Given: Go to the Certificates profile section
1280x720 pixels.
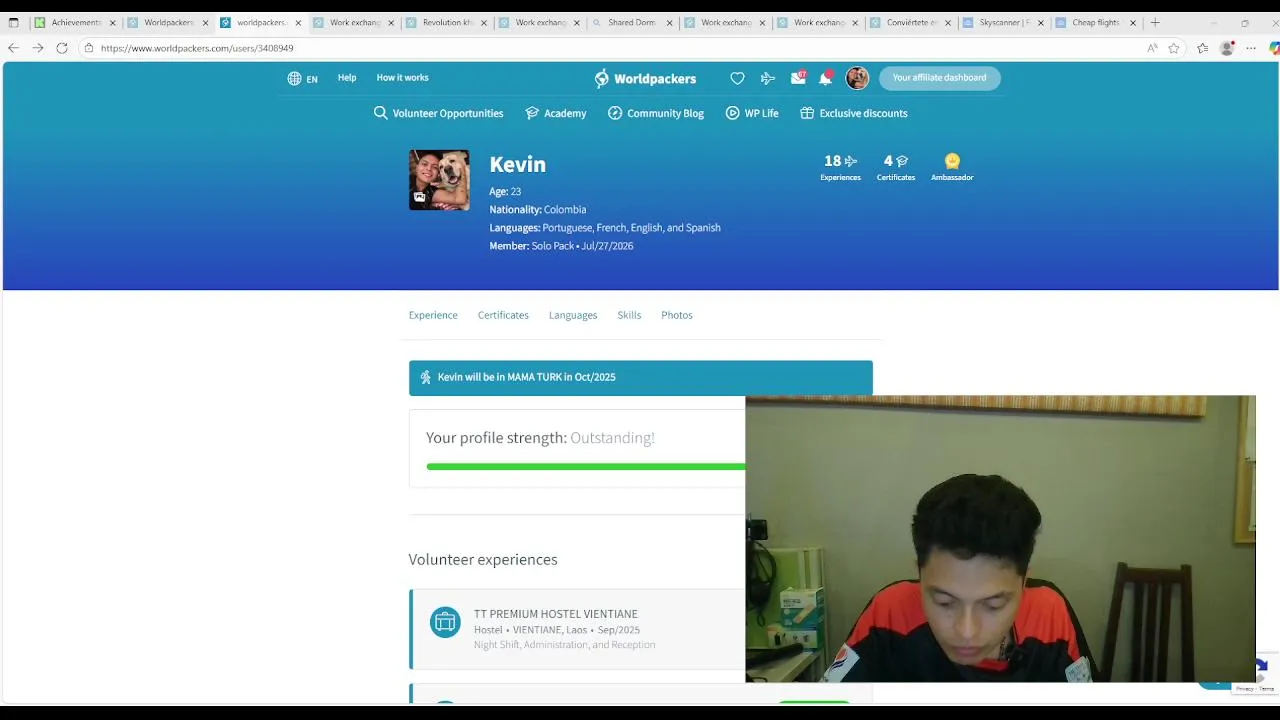Looking at the screenshot, I should pos(503,315).
